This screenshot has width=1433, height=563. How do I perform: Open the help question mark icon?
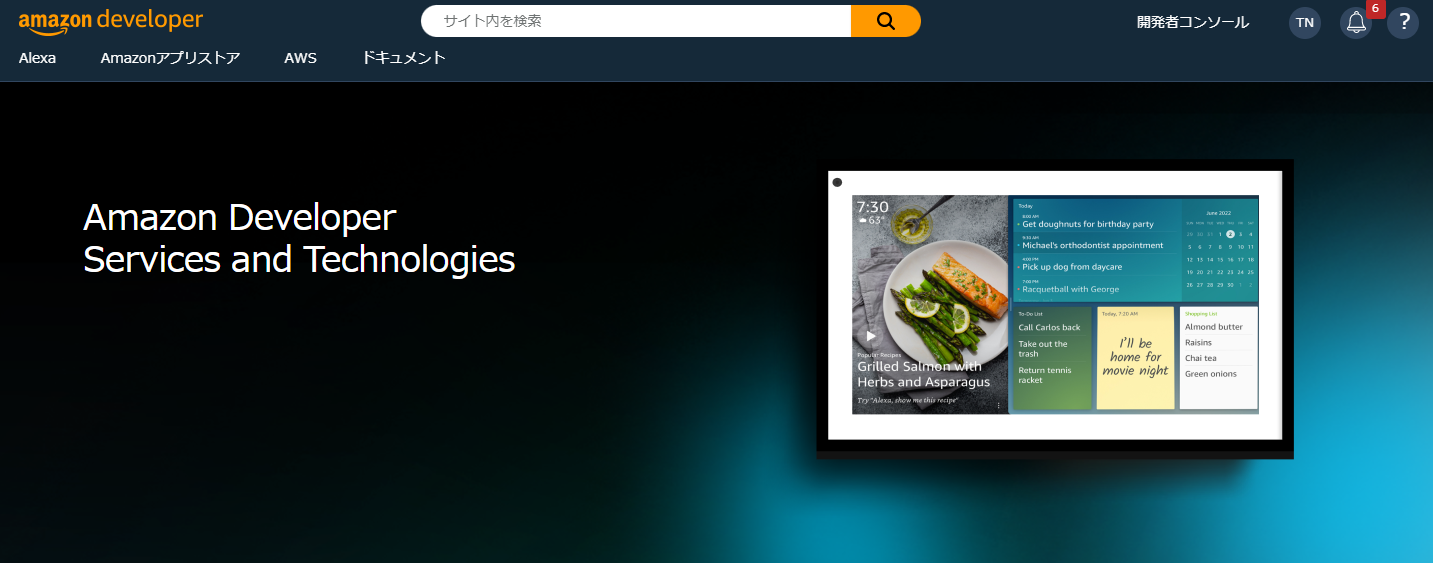pyautogui.click(x=1403, y=22)
